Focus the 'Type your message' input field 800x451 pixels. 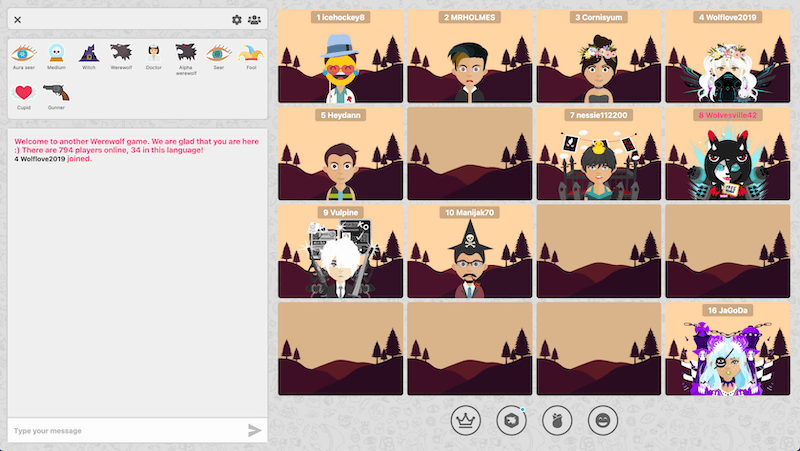[125, 430]
